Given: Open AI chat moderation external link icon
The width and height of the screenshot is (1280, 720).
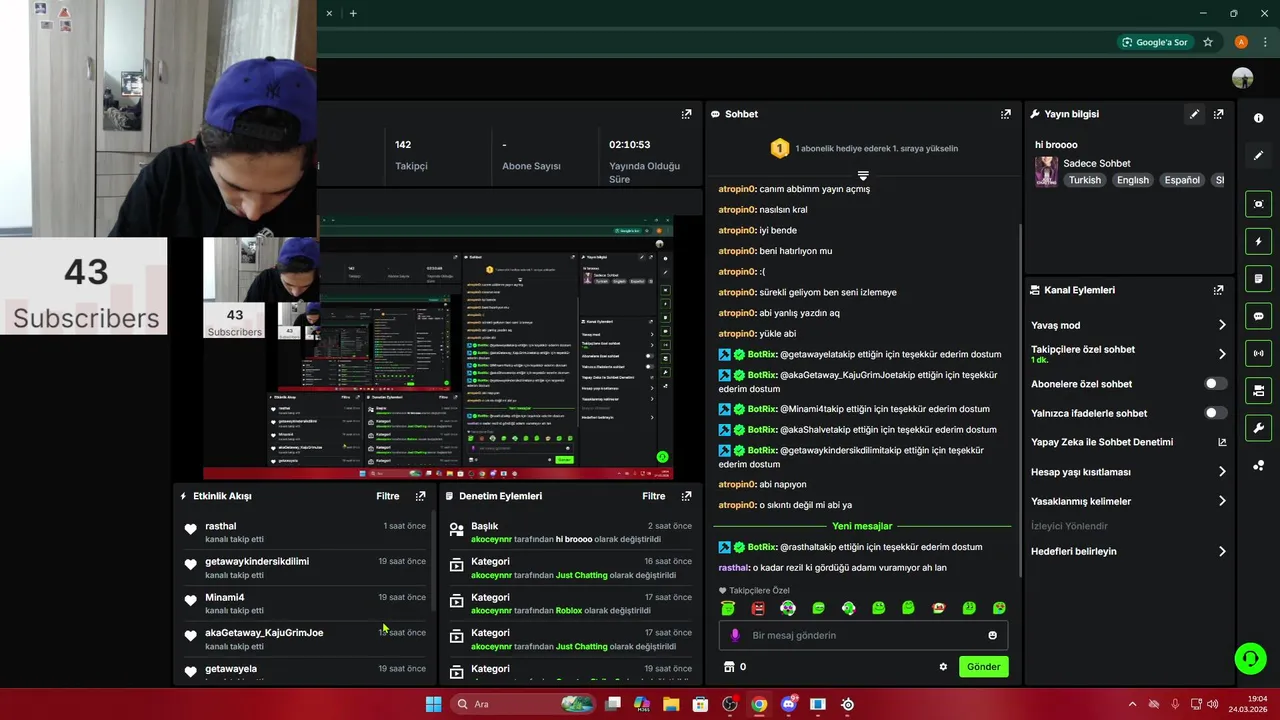Looking at the screenshot, I should pyautogui.click(x=1222, y=442).
